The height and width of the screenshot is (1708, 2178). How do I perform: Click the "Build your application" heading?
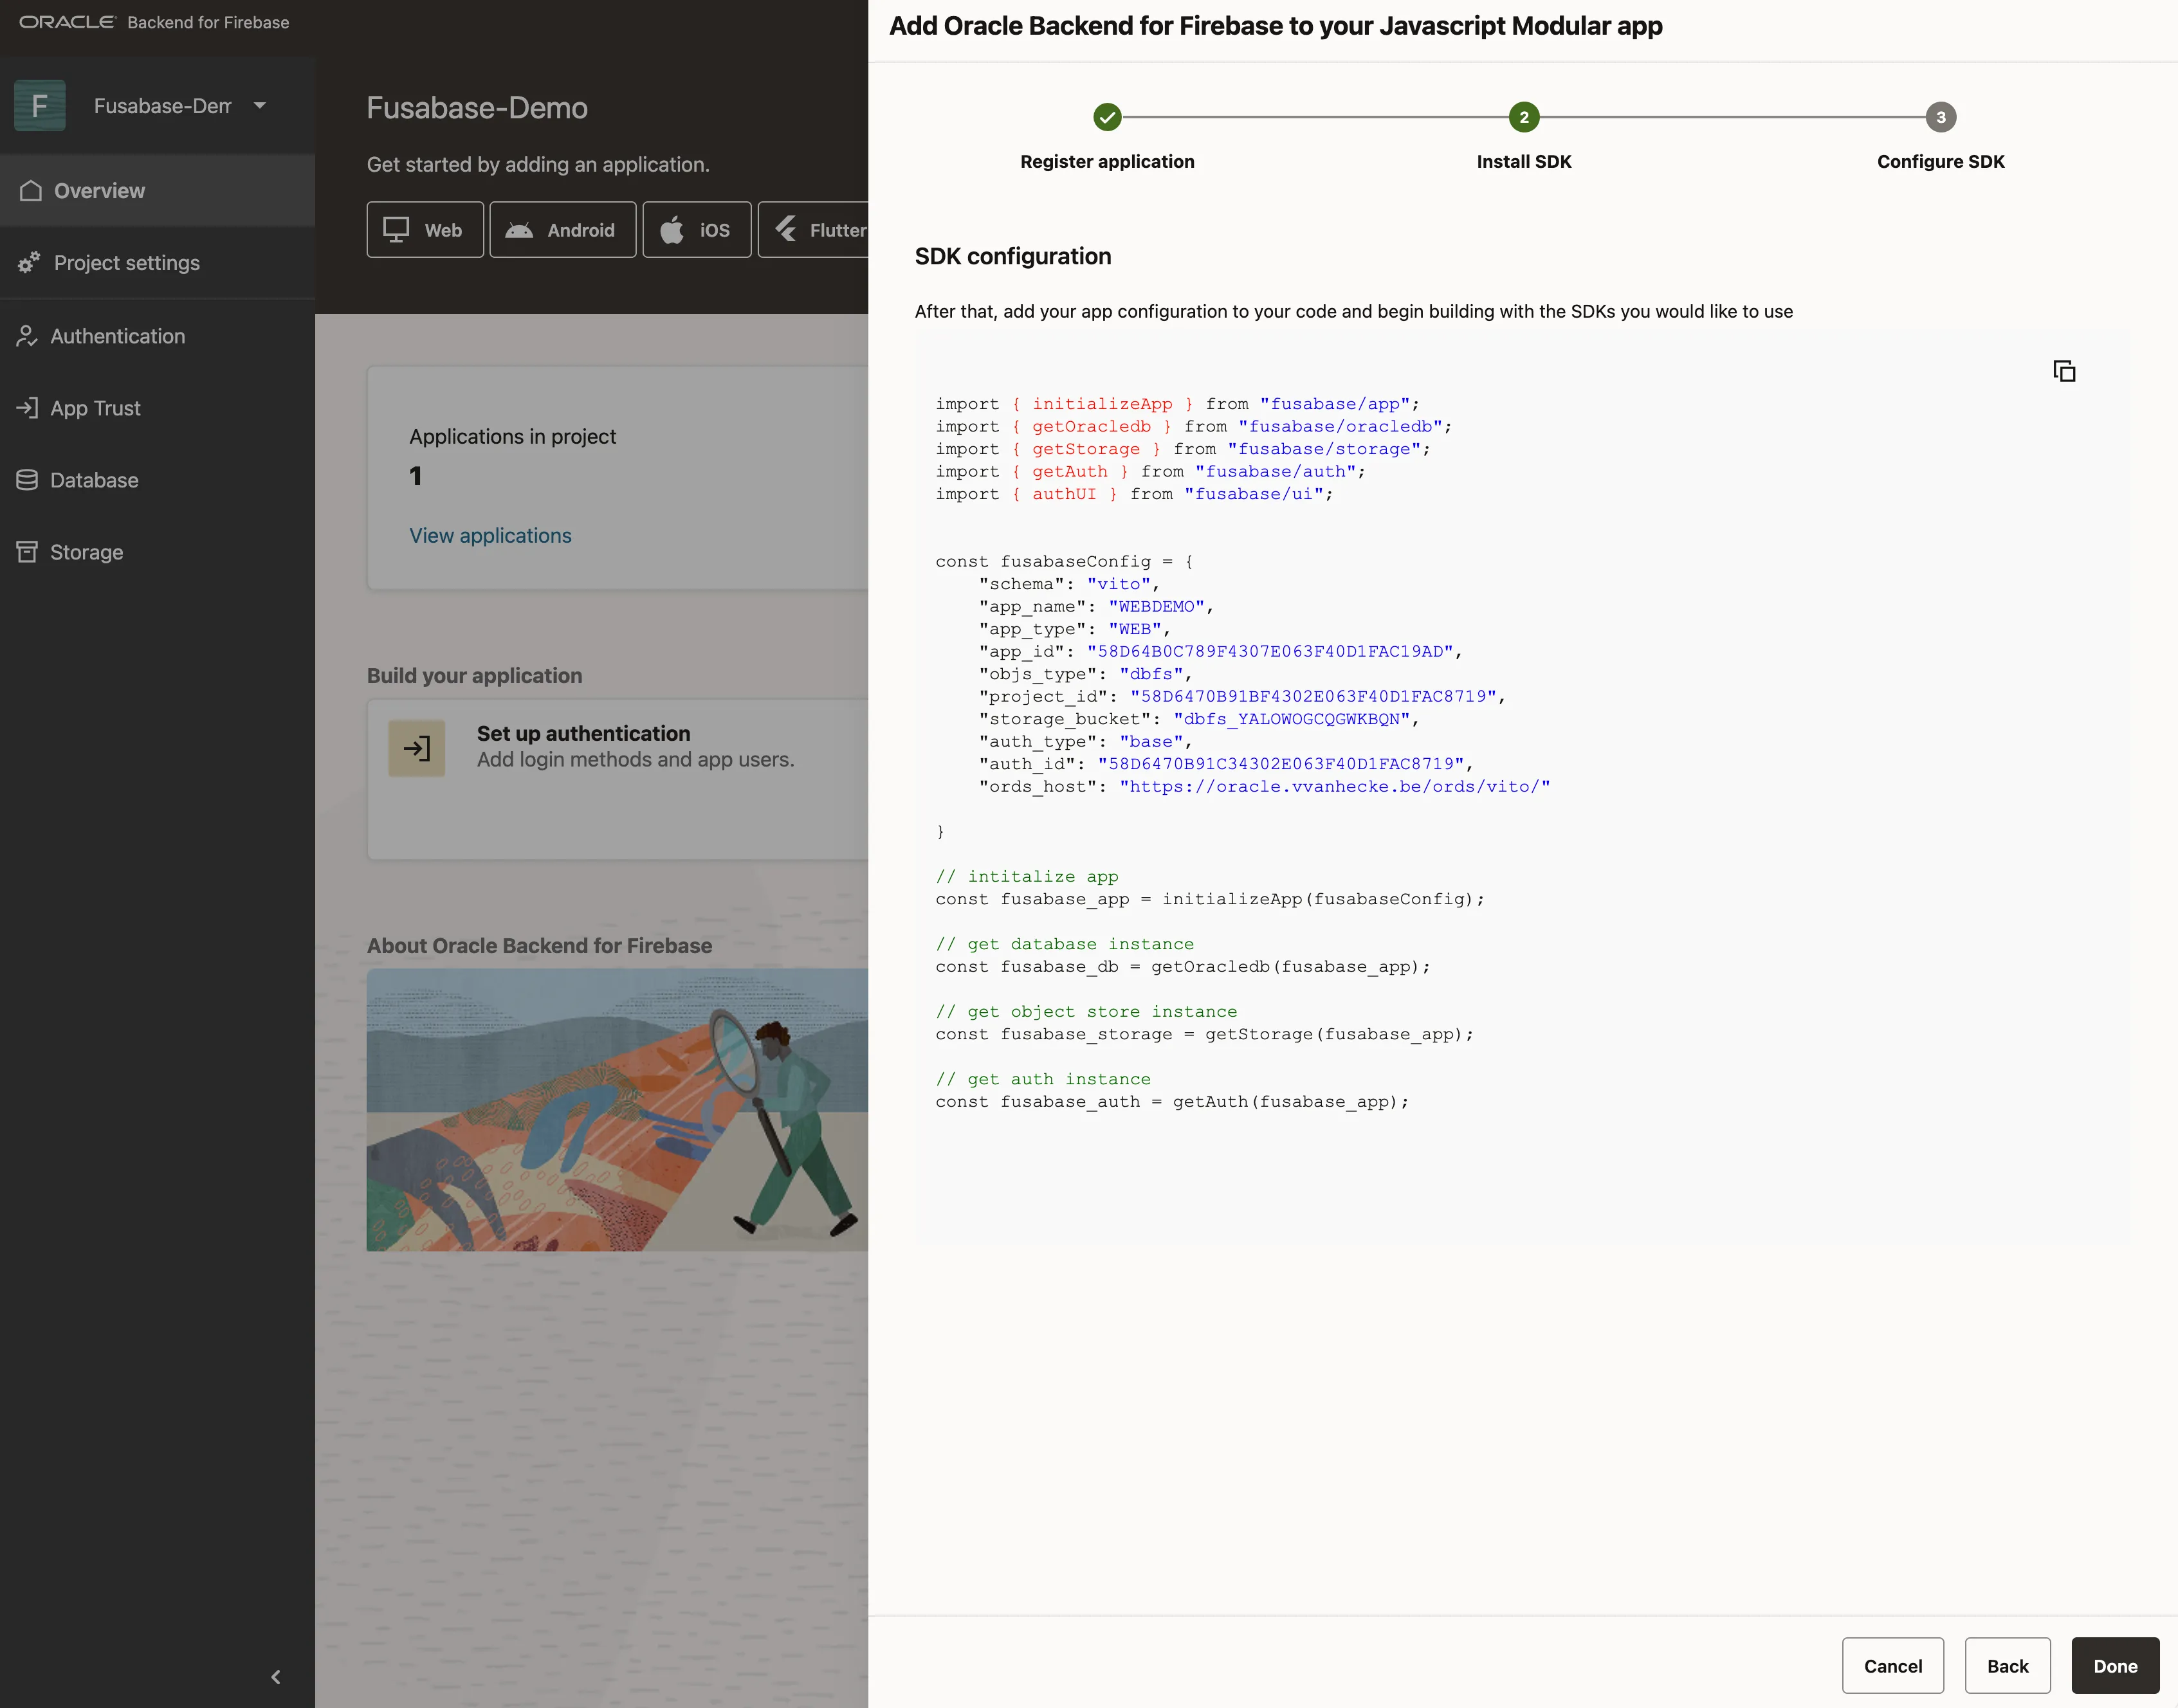click(x=474, y=675)
